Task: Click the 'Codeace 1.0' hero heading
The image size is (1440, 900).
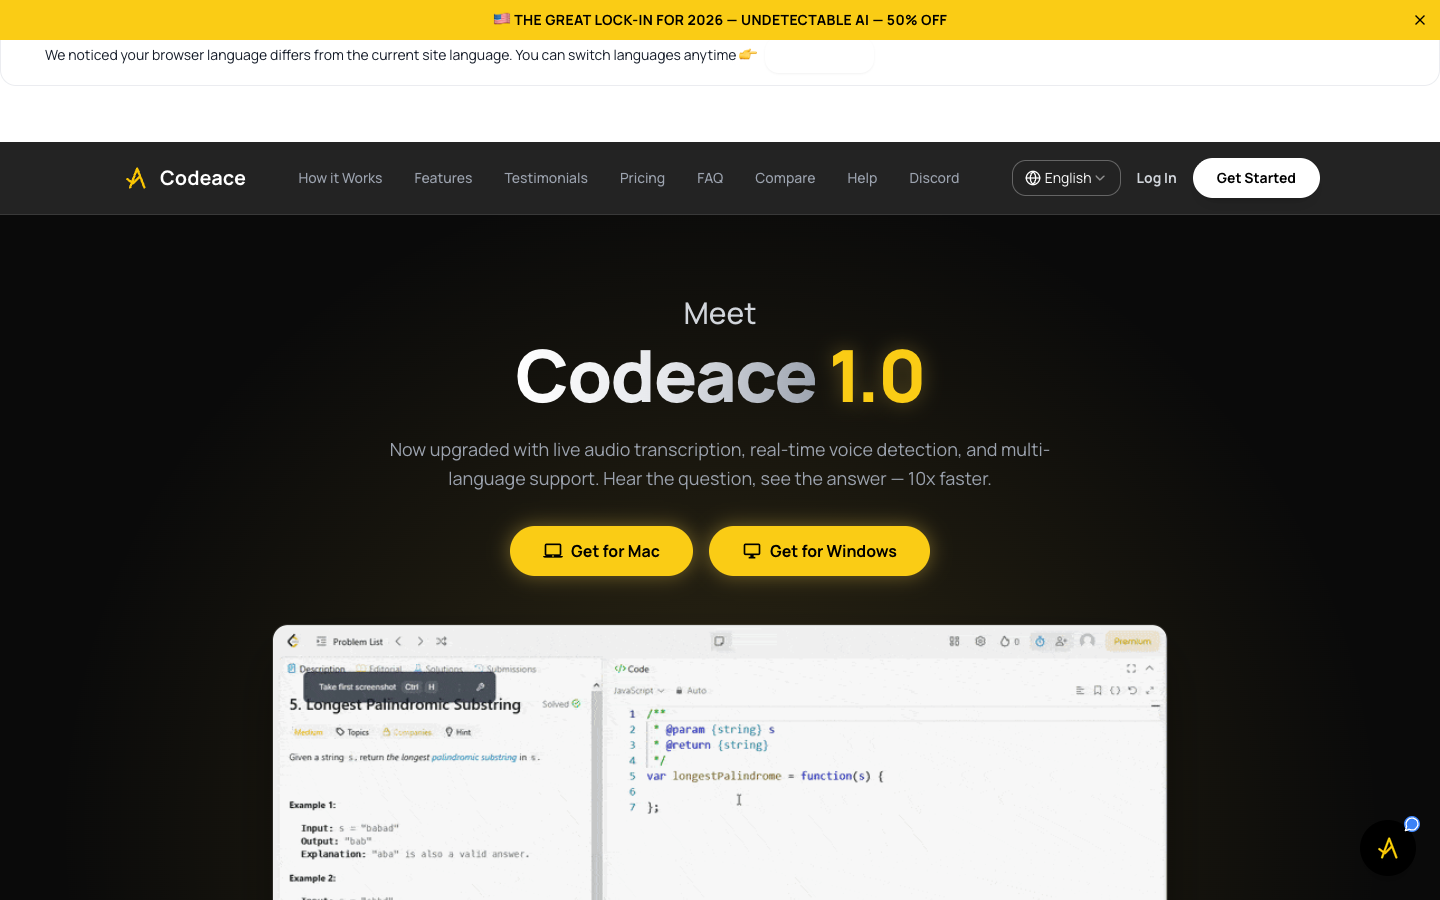Action: click(720, 375)
